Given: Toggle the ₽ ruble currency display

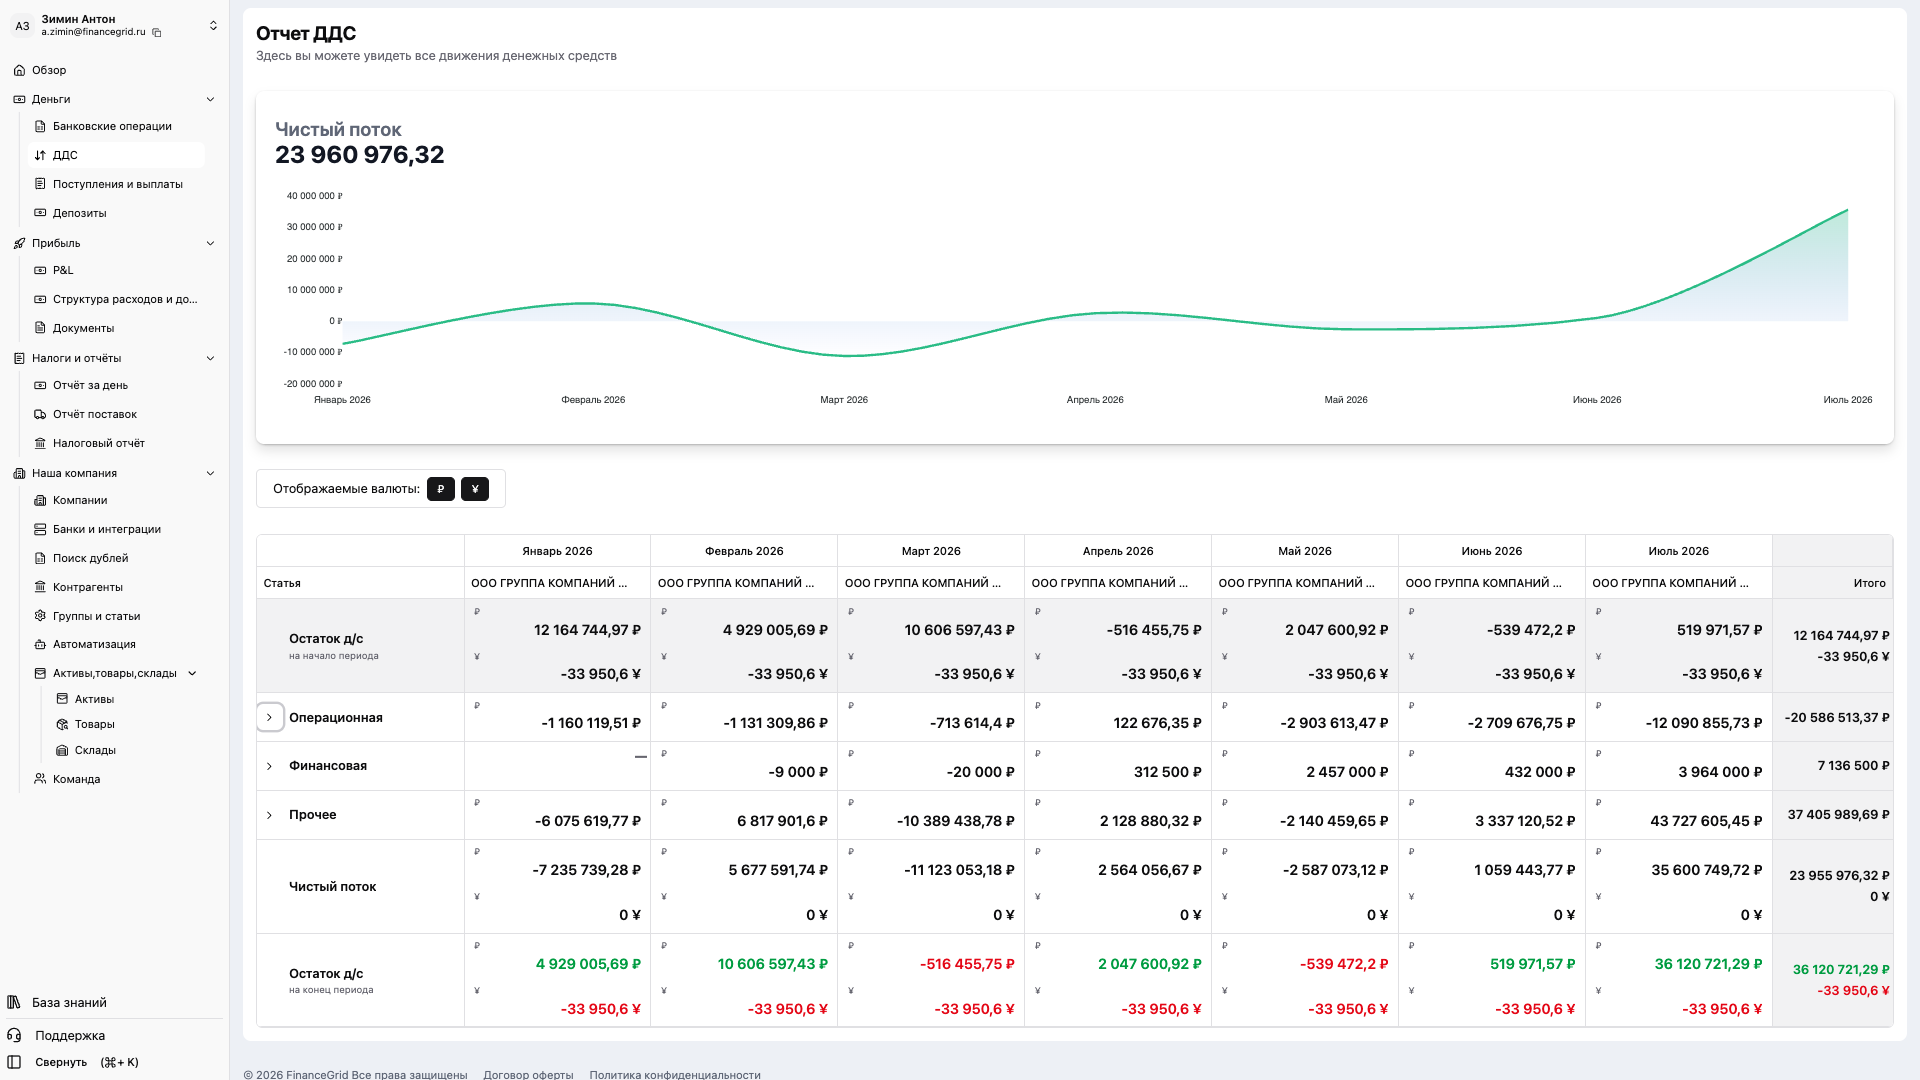Looking at the screenshot, I should [x=441, y=489].
